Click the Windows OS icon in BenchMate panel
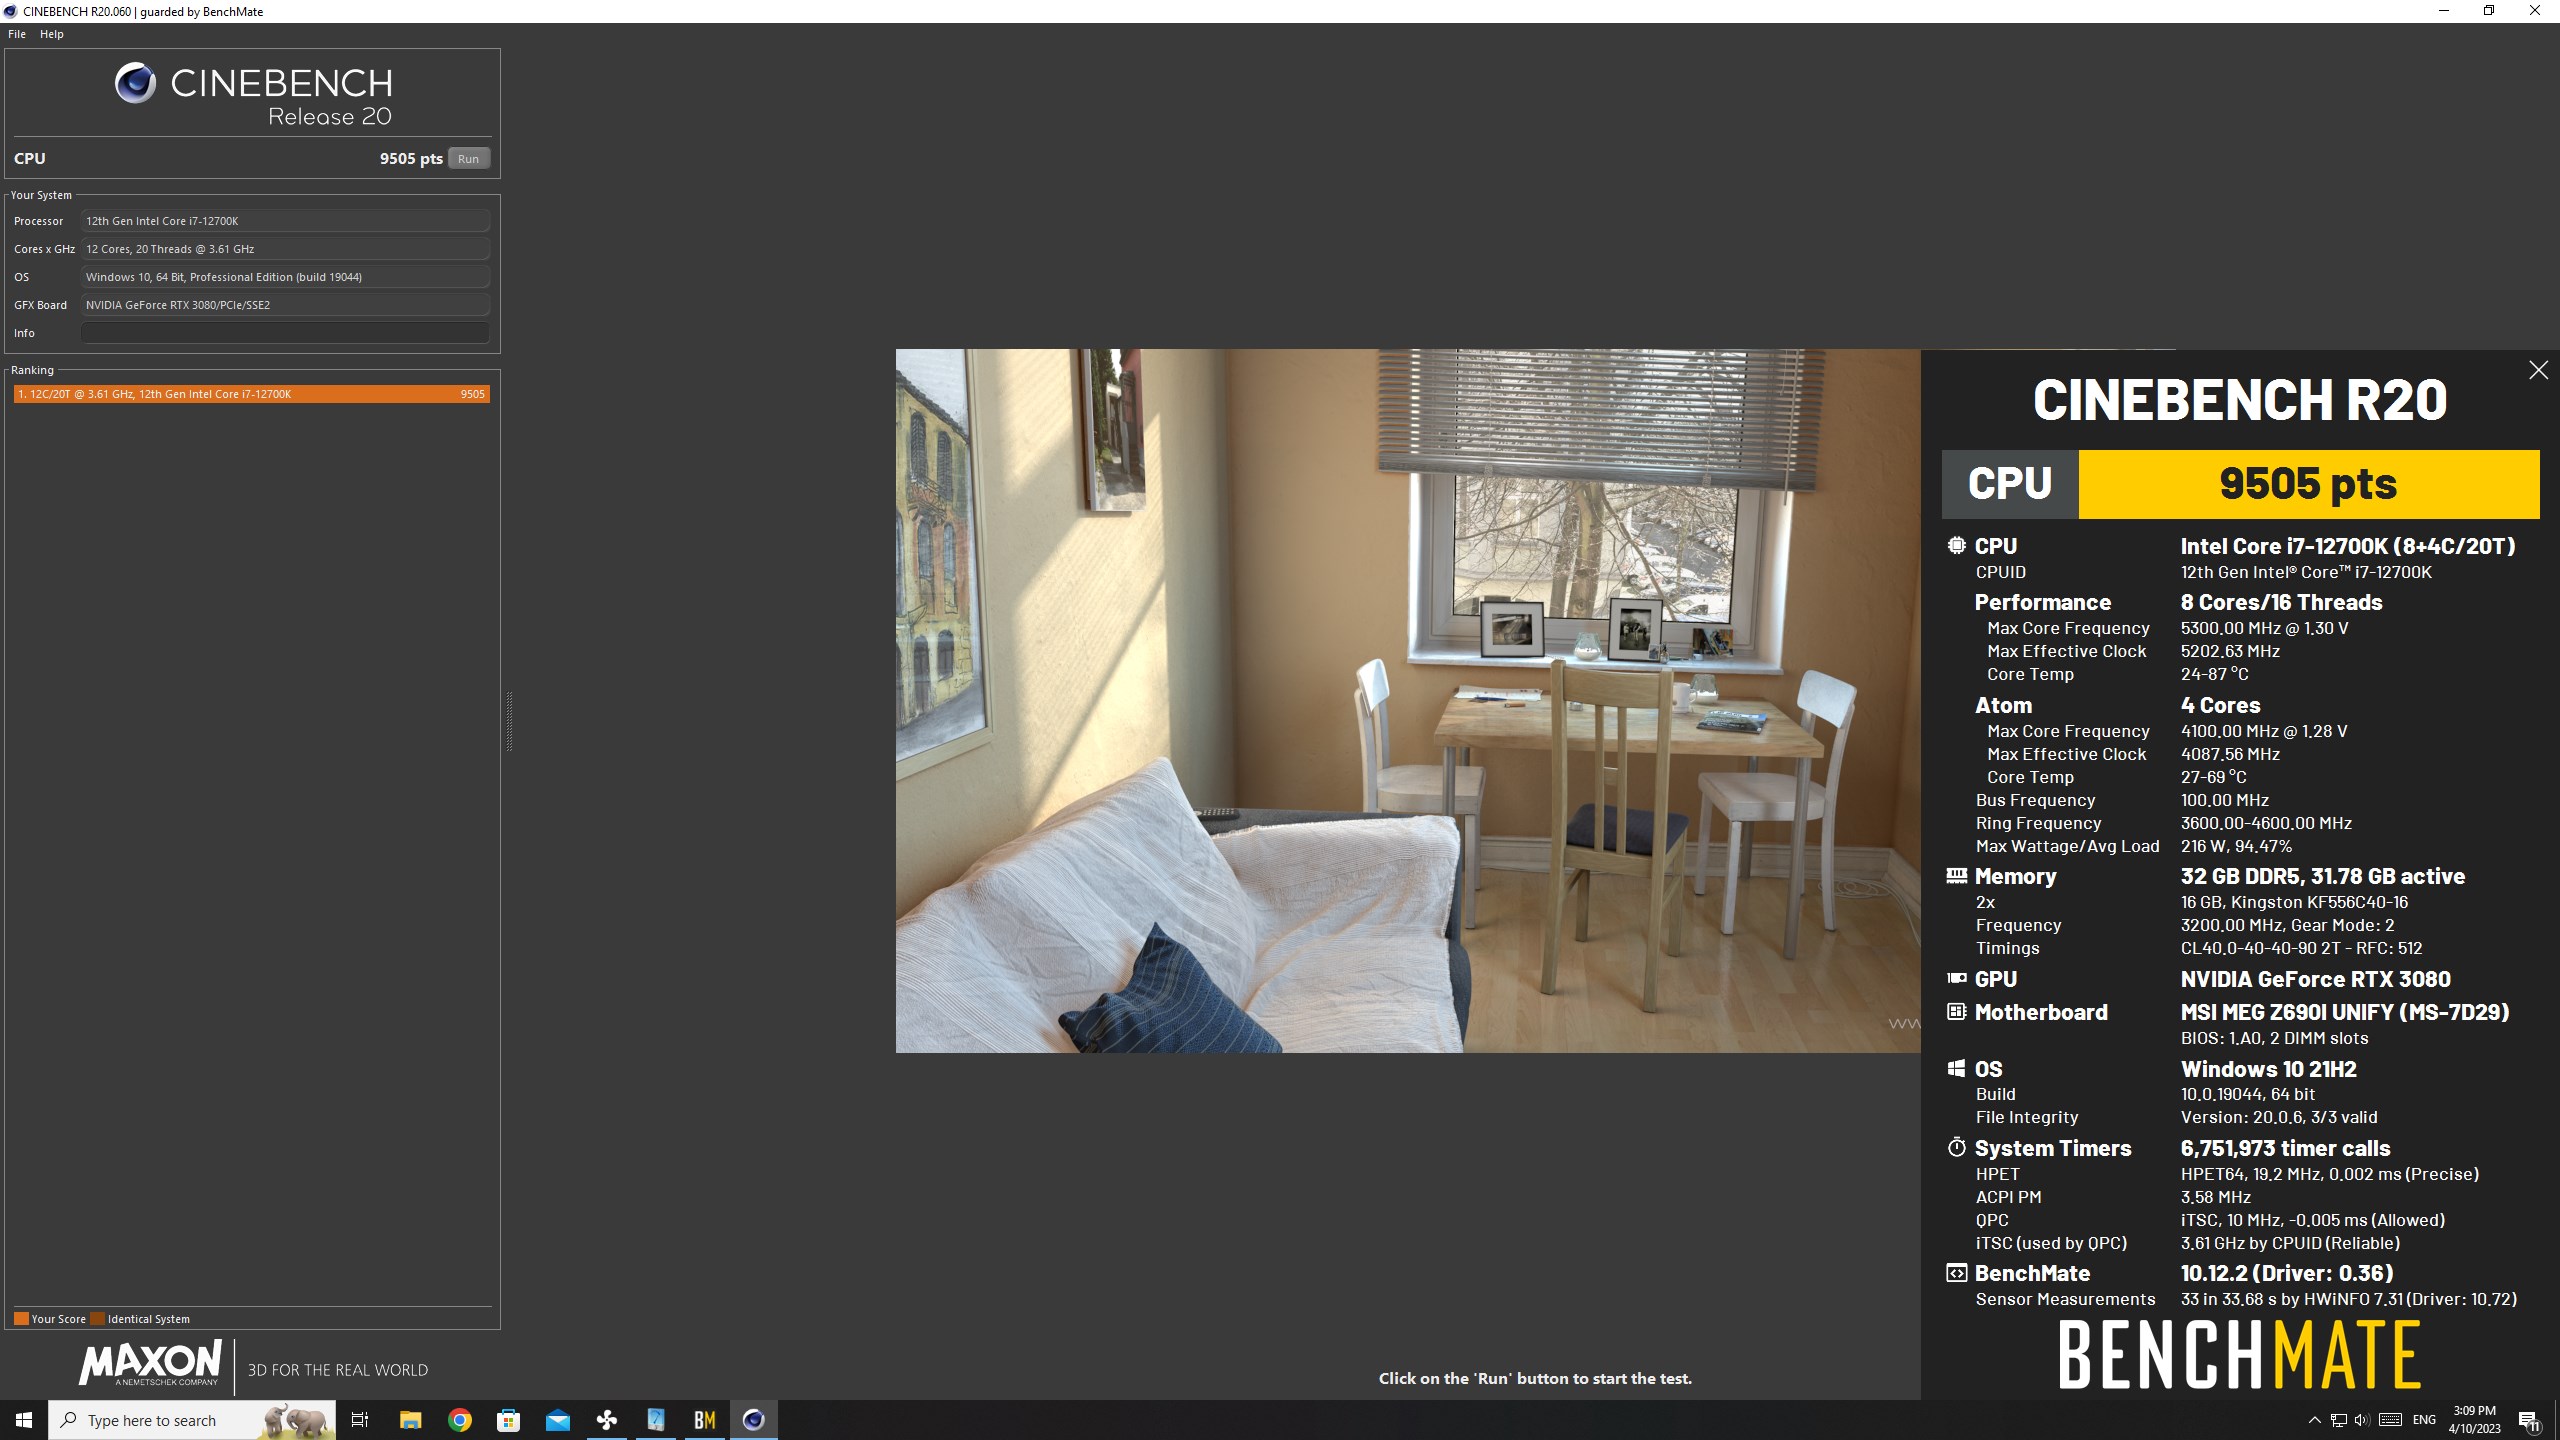2560x1440 pixels. pos(1956,1068)
